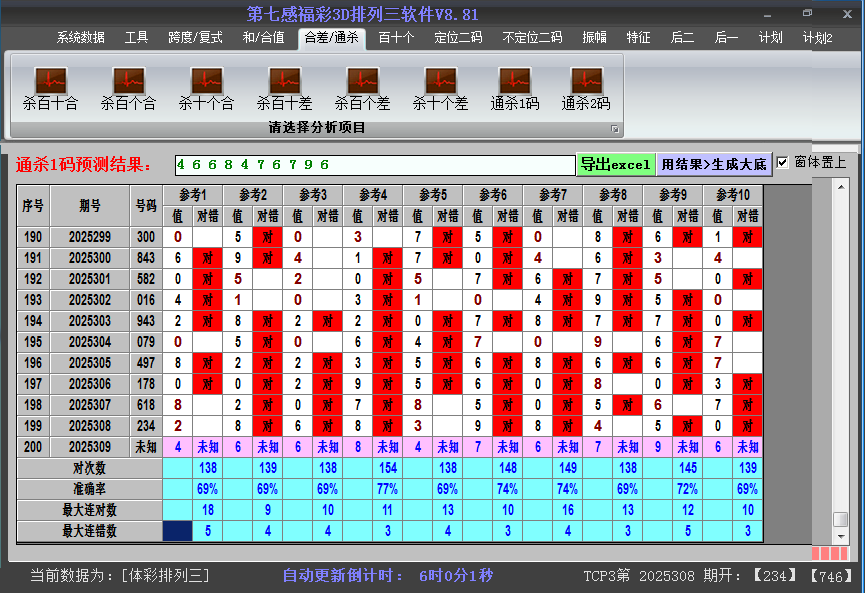The height and width of the screenshot is (593, 865).
Task: Select the 杀百个合 icon
Action: [128, 88]
